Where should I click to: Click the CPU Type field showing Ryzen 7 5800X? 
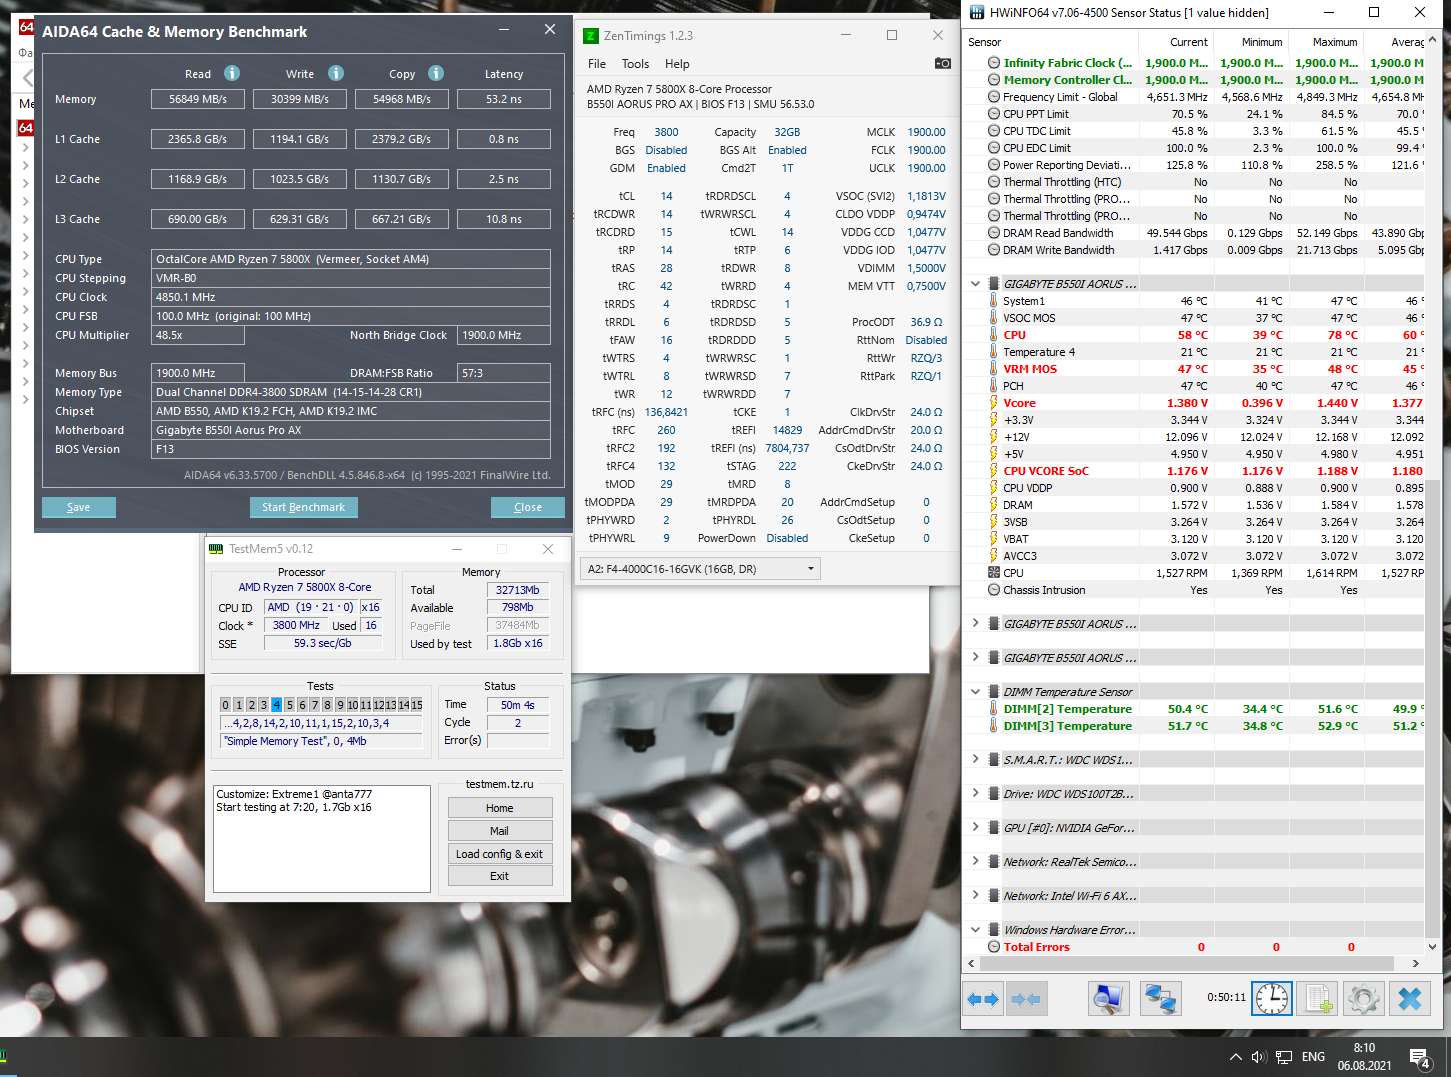point(351,259)
